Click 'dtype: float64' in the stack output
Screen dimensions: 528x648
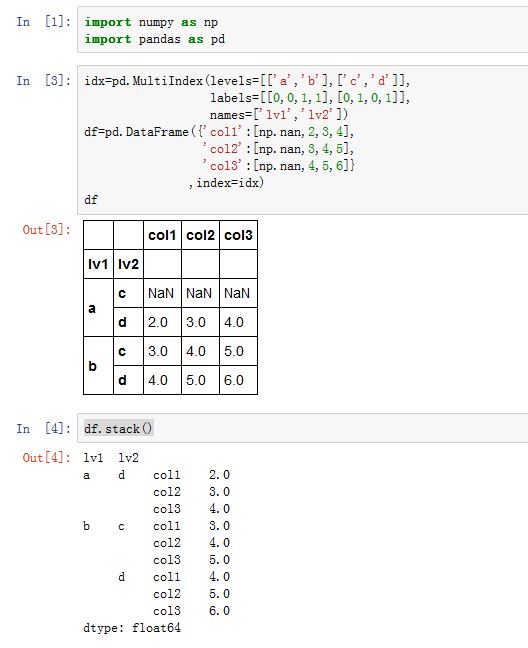click(132, 628)
